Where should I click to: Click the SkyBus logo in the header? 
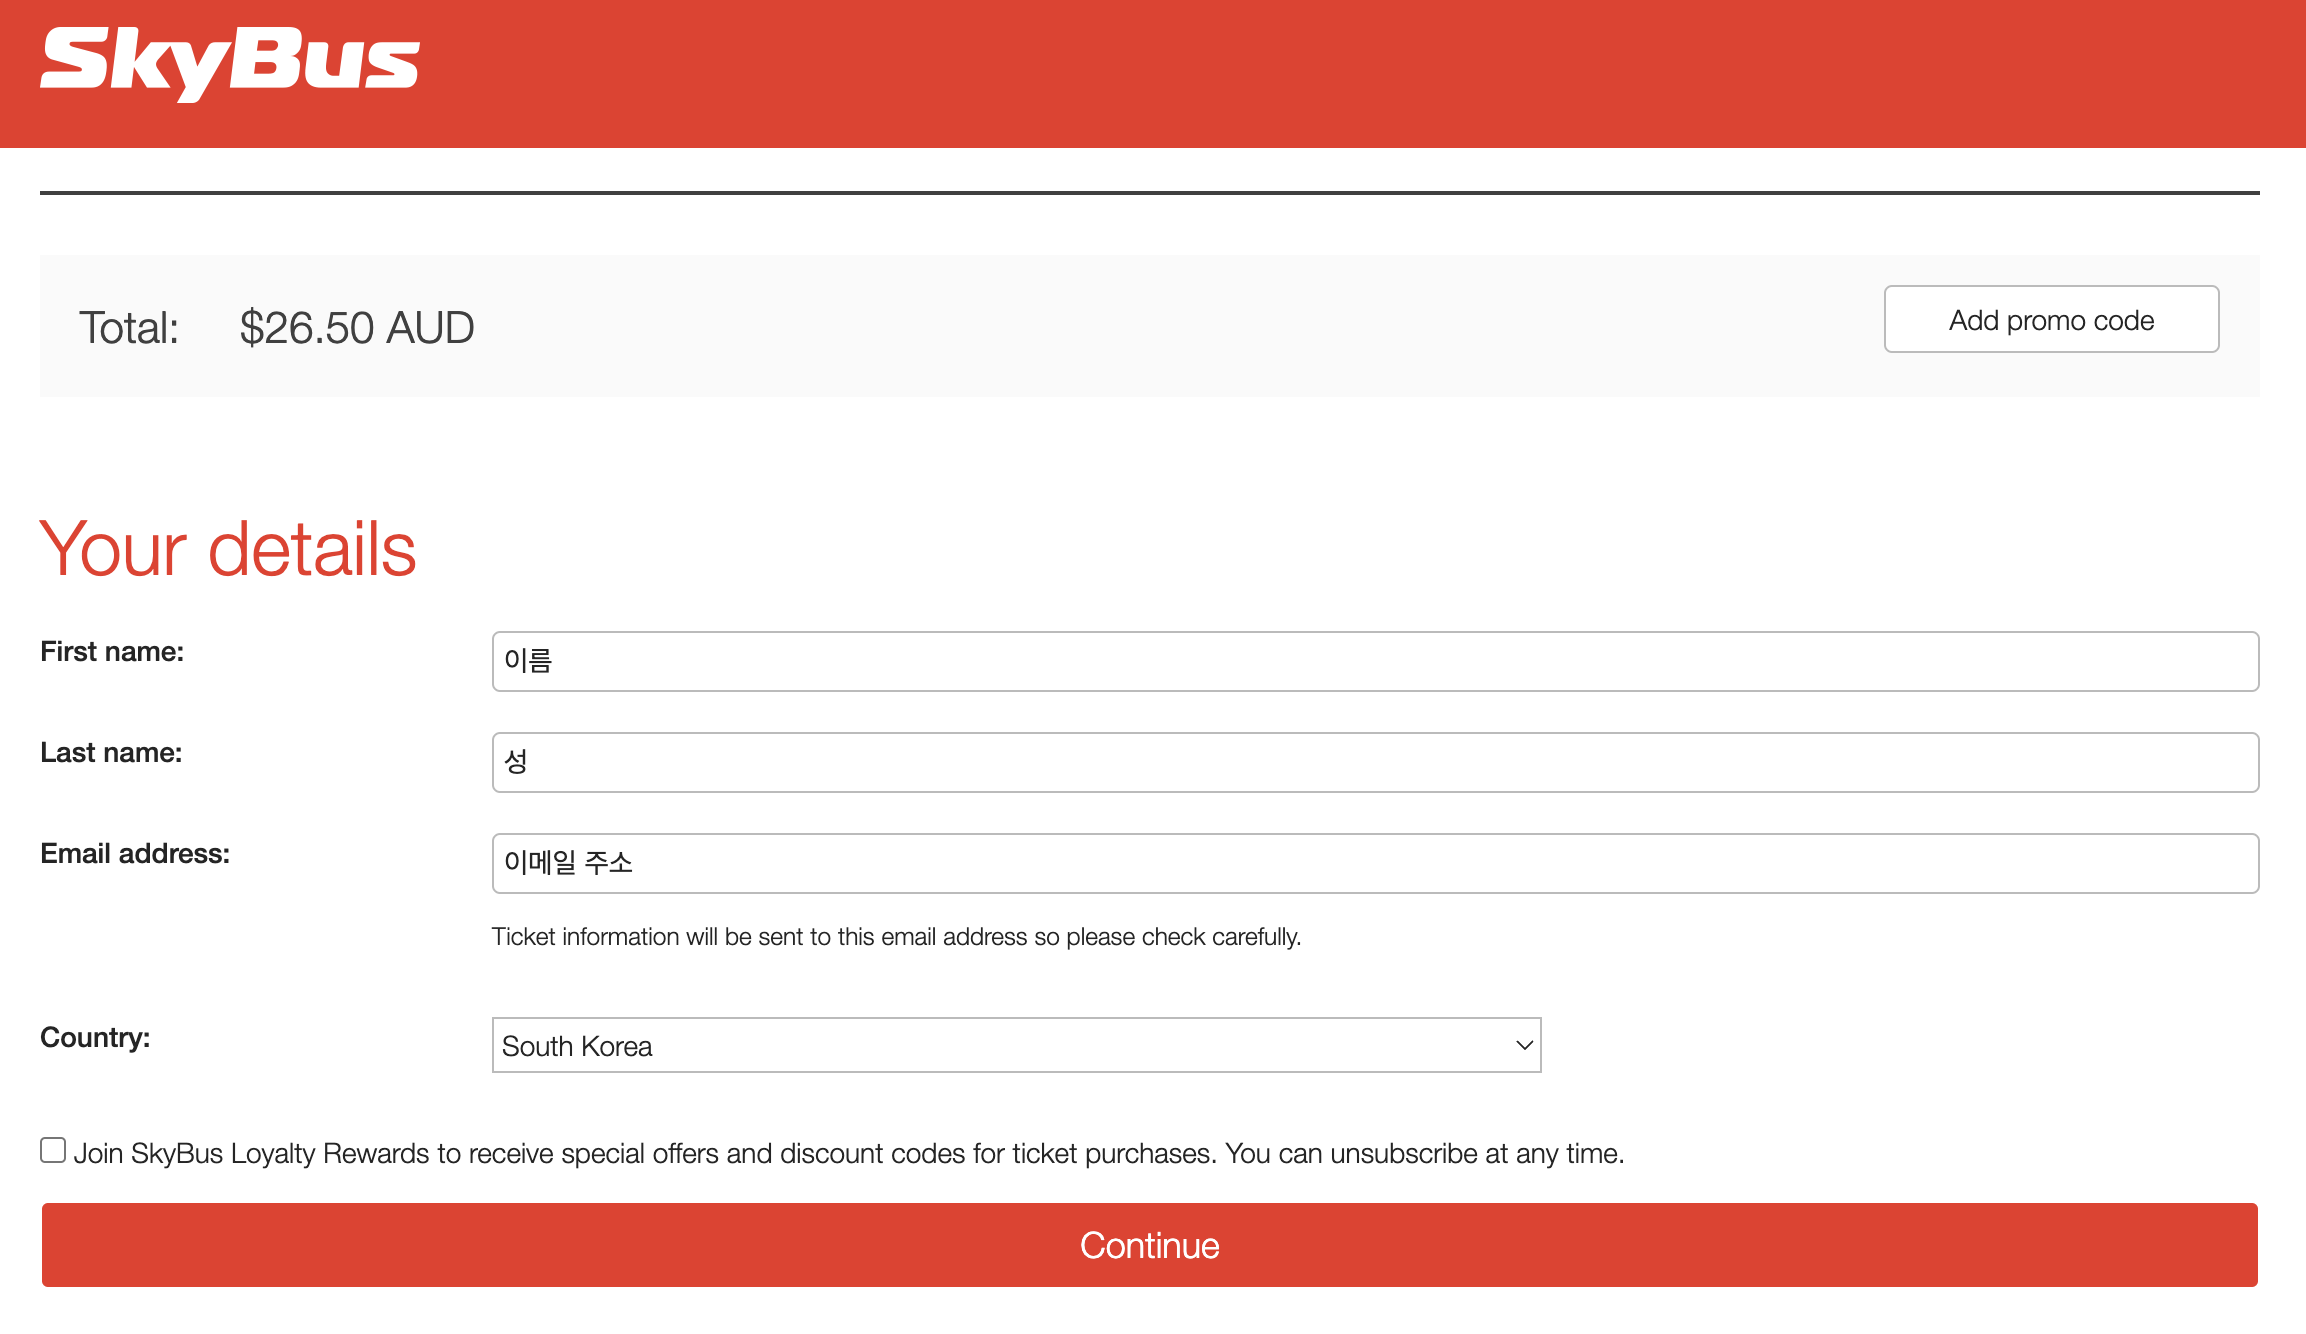point(229,62)
